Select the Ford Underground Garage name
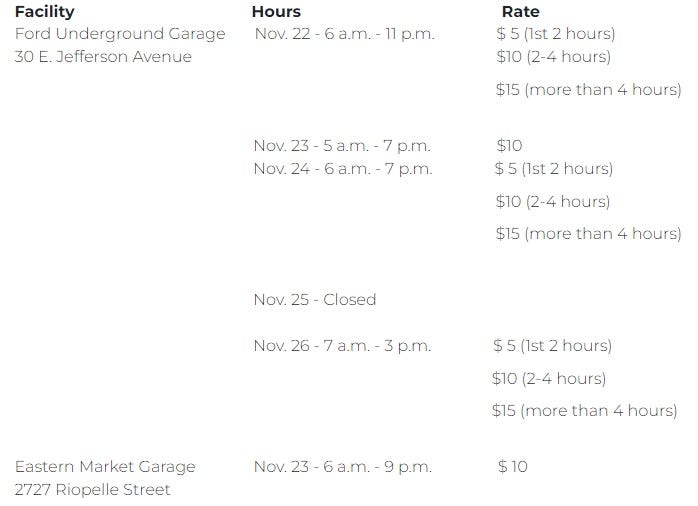The image size is (698, 506). (x=120, y=34)
